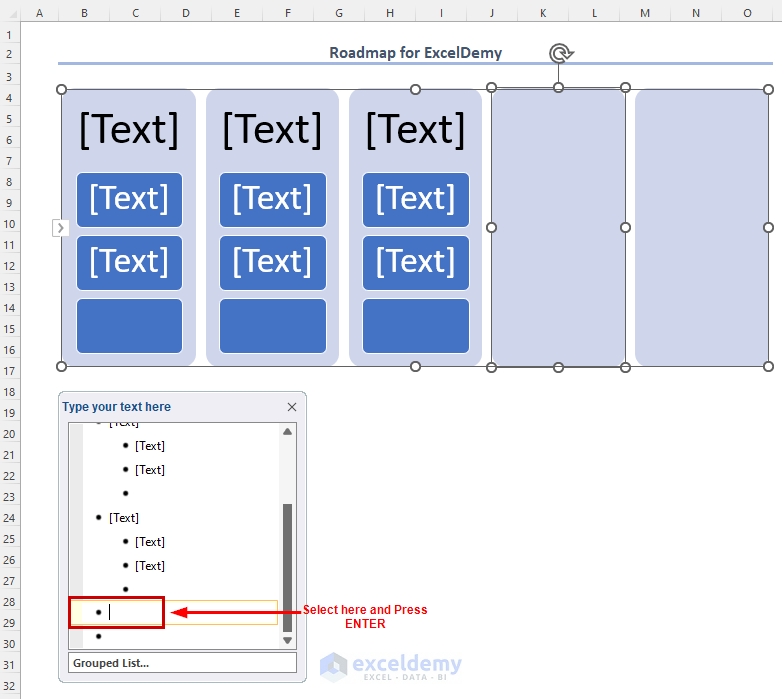This screenshot has height=699, width=782.
Task: Select the last empty bullet in text pane
Action: click(x=99, y=636)
